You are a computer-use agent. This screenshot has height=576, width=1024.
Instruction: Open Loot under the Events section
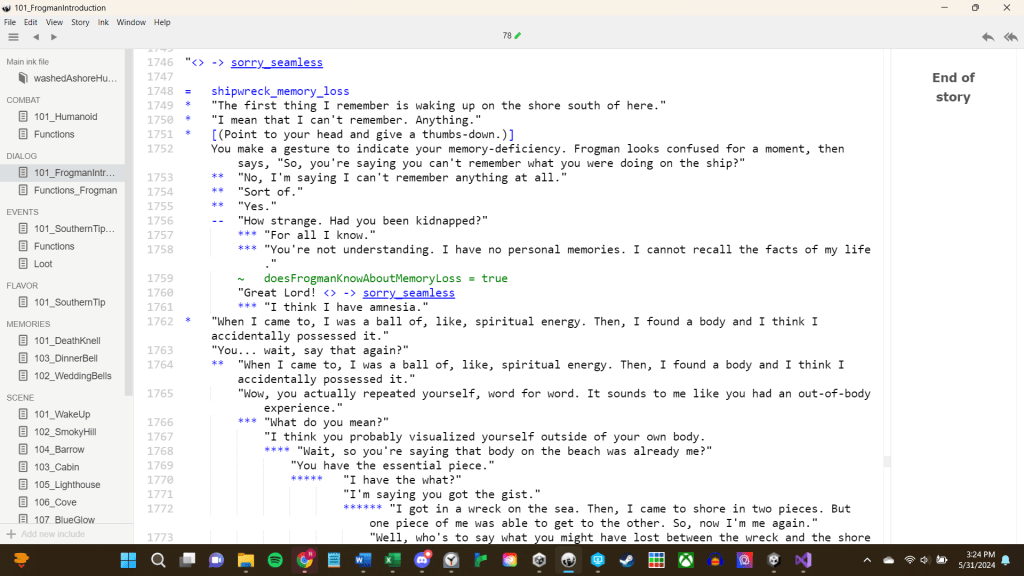pos(45,264)
